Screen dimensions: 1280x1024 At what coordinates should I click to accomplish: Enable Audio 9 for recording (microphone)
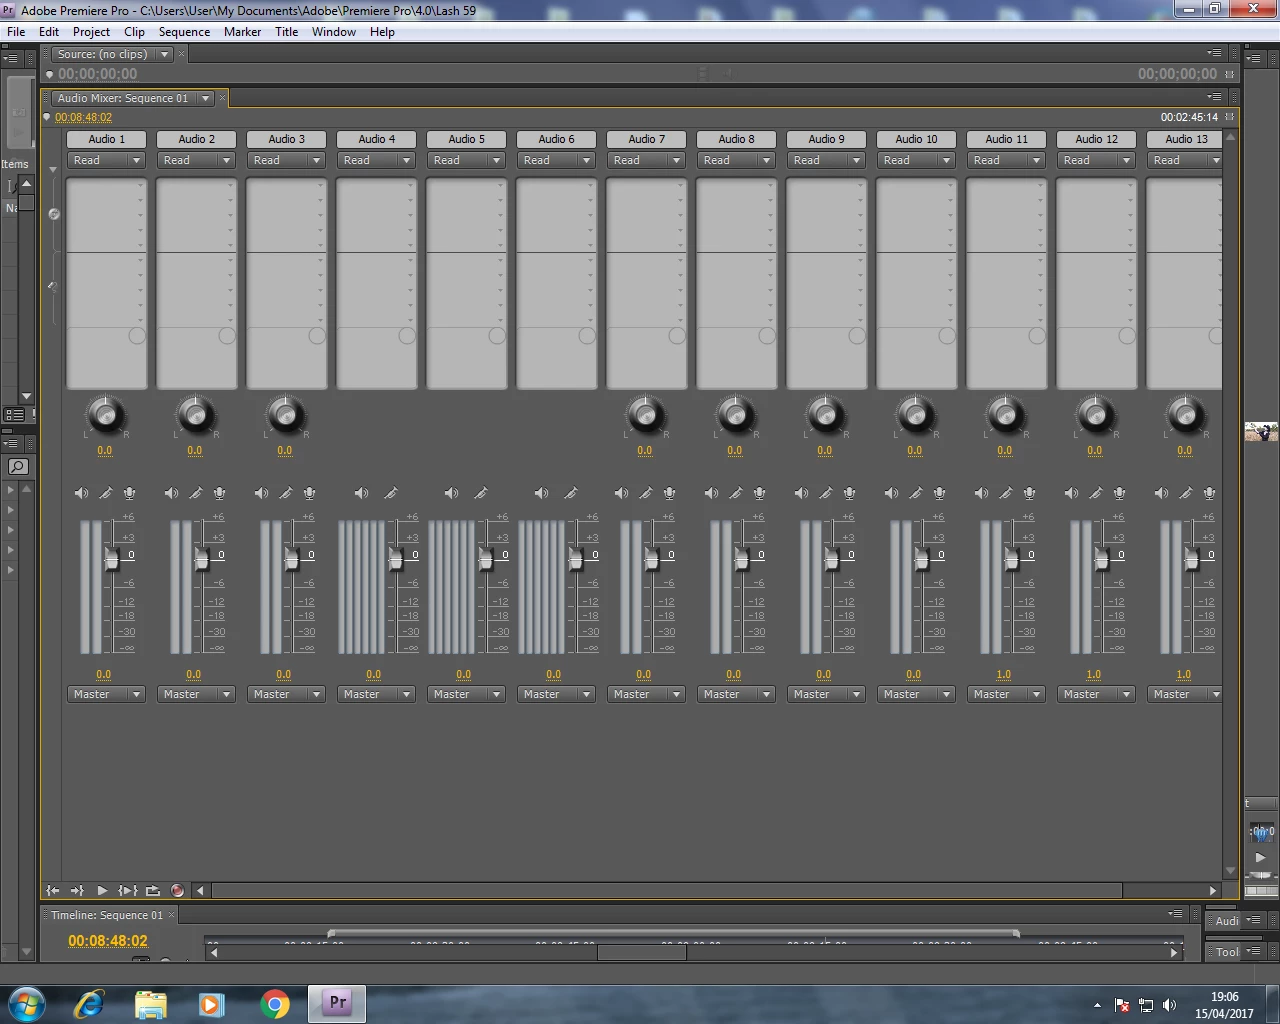(849, 493)
